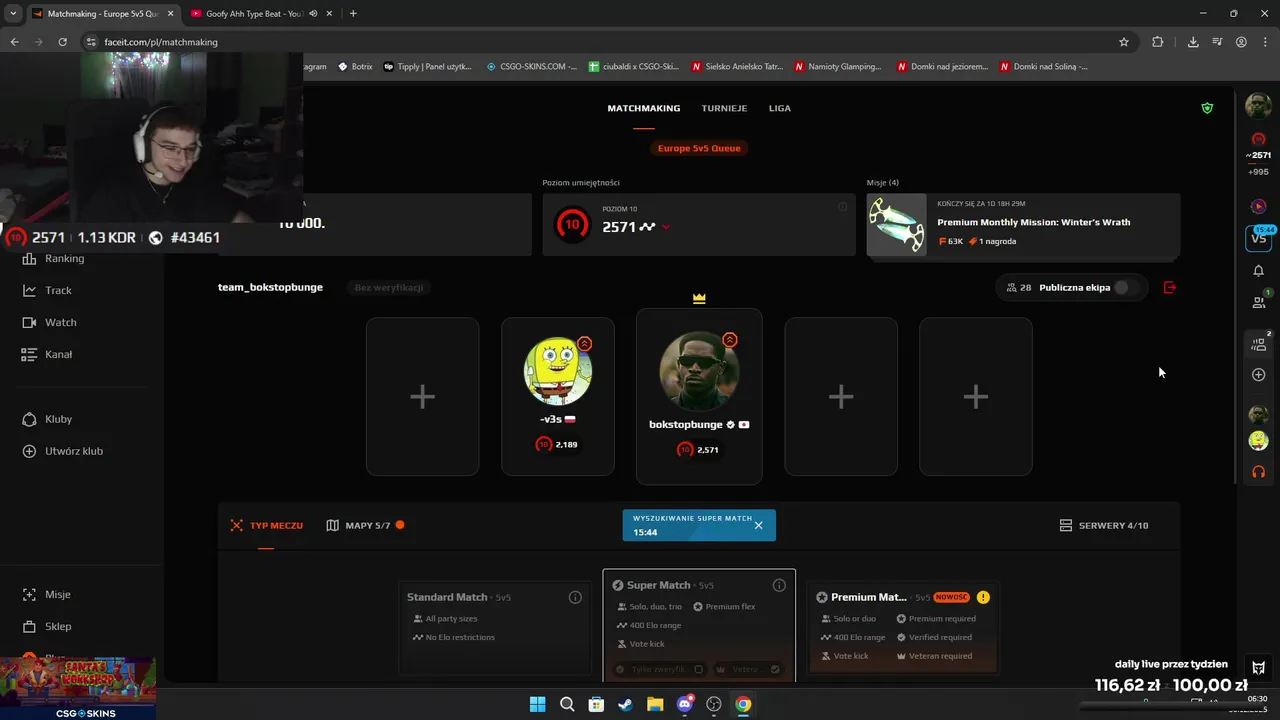Click the orange headset voice icon

pos(1258,472)
